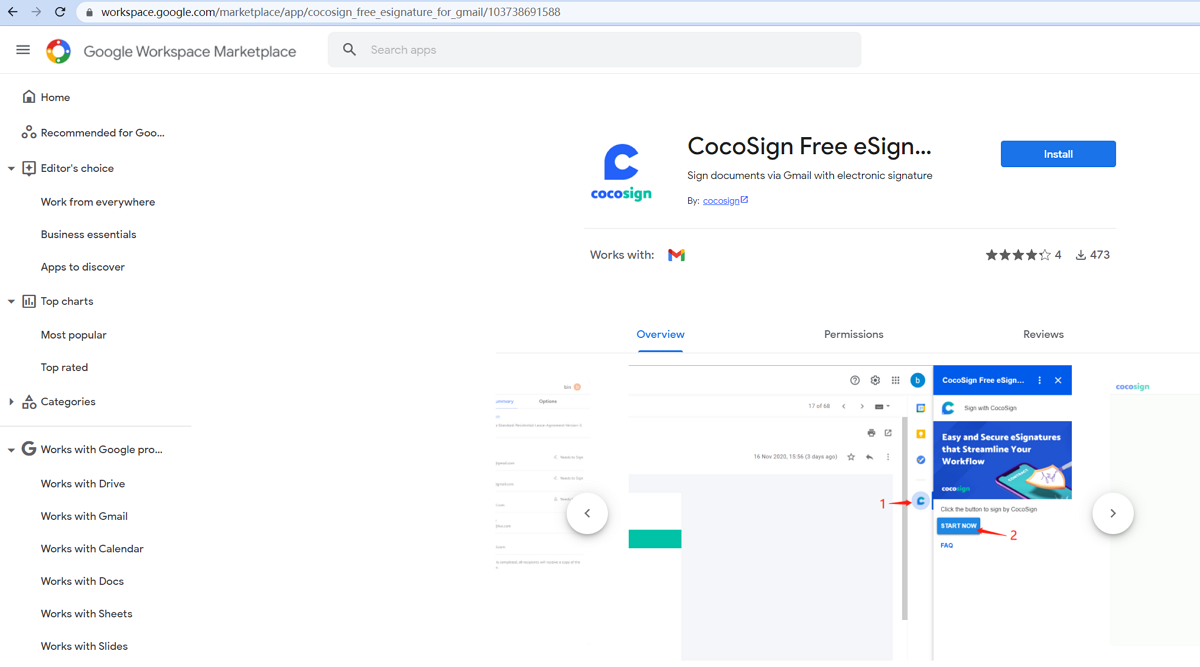
Task: Switch to the Permissions tab
Action: click(x=854, y=334)
